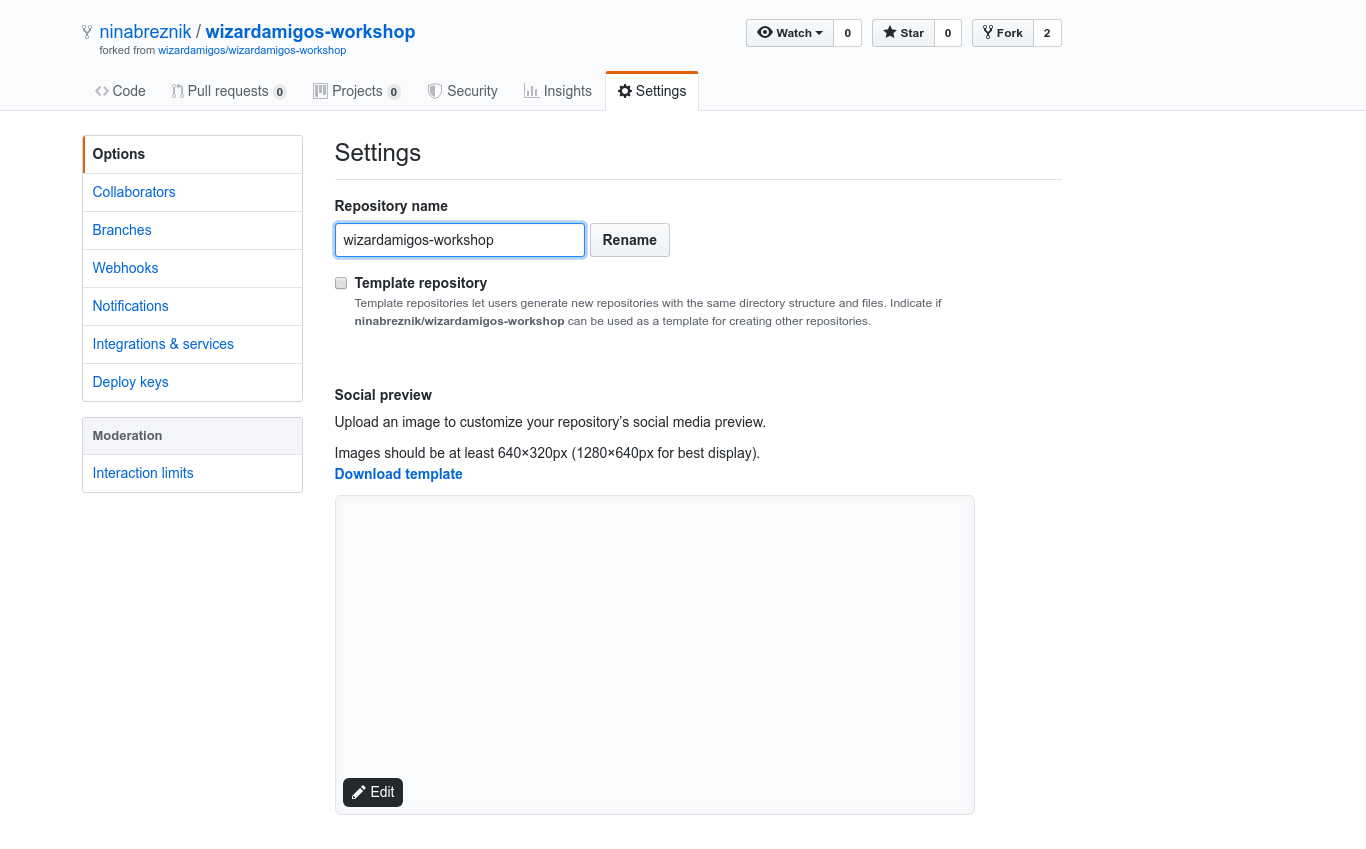Click the Social preview heading

(x=383, y=395)
